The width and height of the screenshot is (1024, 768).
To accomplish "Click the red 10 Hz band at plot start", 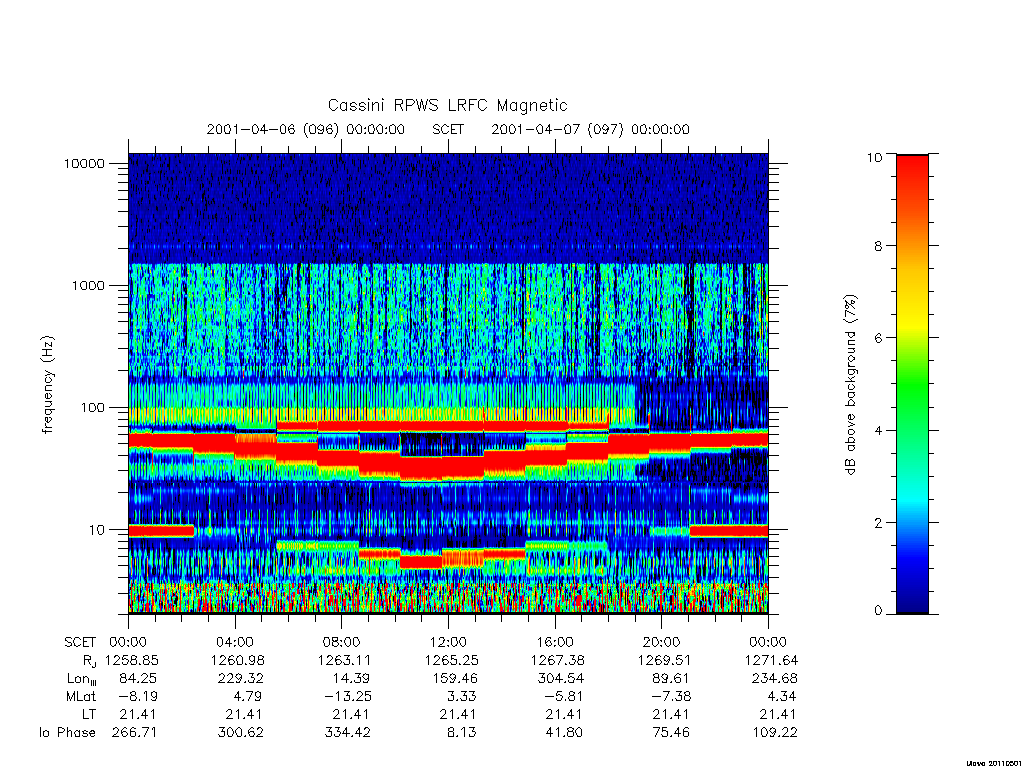I will pyautogui.click(x=161, y=530).
